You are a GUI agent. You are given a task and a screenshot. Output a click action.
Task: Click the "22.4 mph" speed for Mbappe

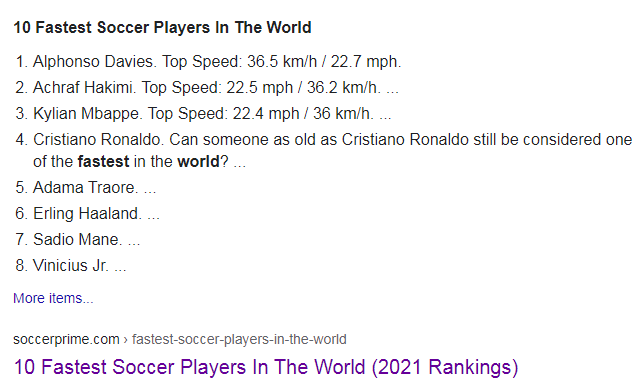266,114
